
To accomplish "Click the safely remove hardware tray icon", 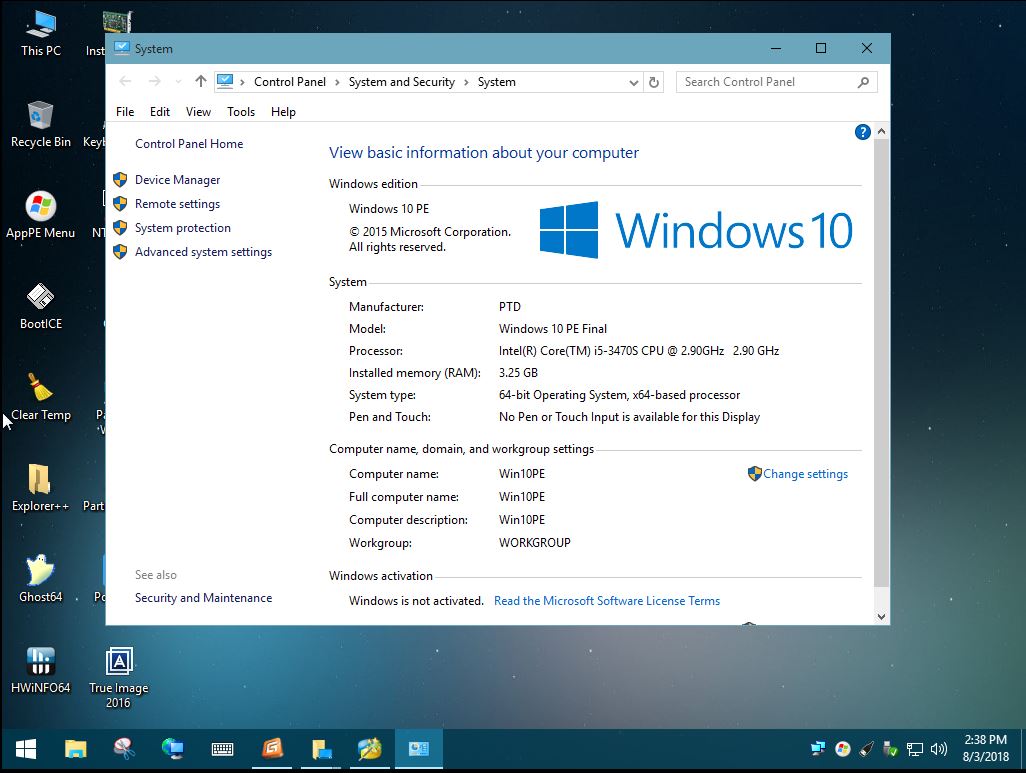I will (890, 749).
